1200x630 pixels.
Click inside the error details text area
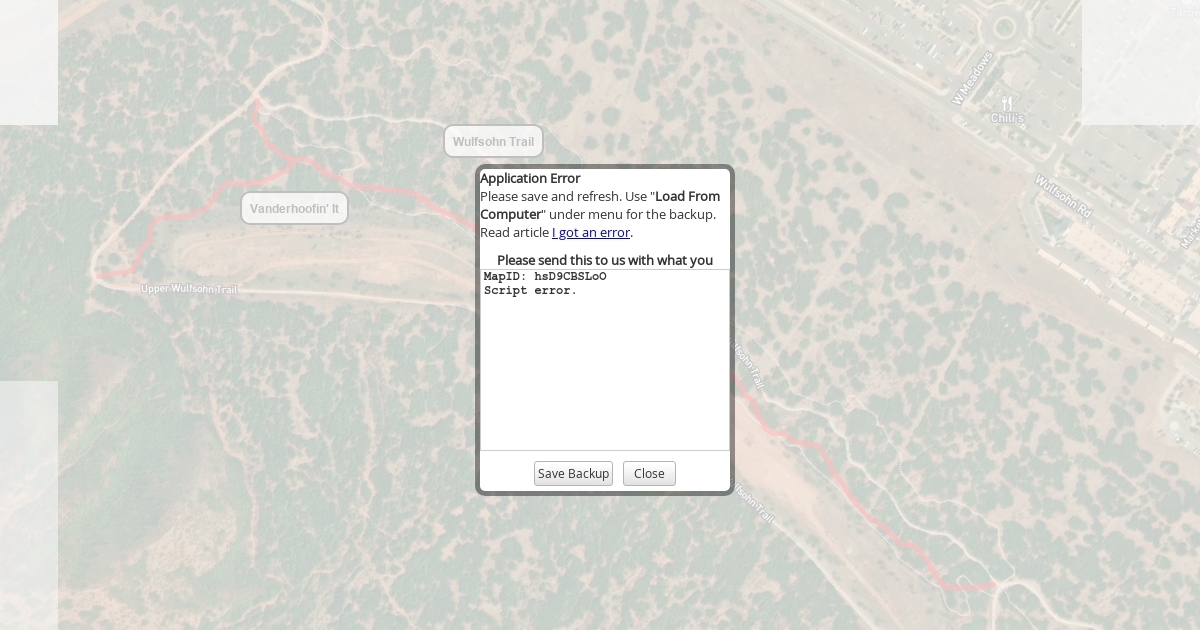[605, 360]
